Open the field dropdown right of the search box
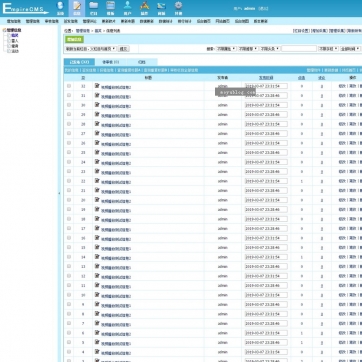 (328, 49)
